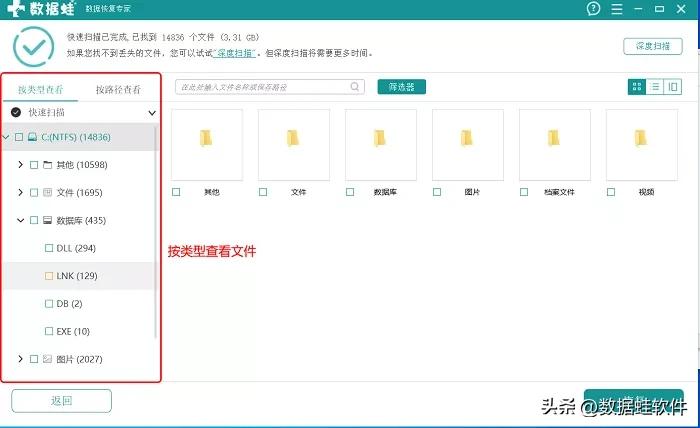Viewport: 700px width, 428px height.
Task: Open the 筛选器 filter button
Action: point(401,87)
